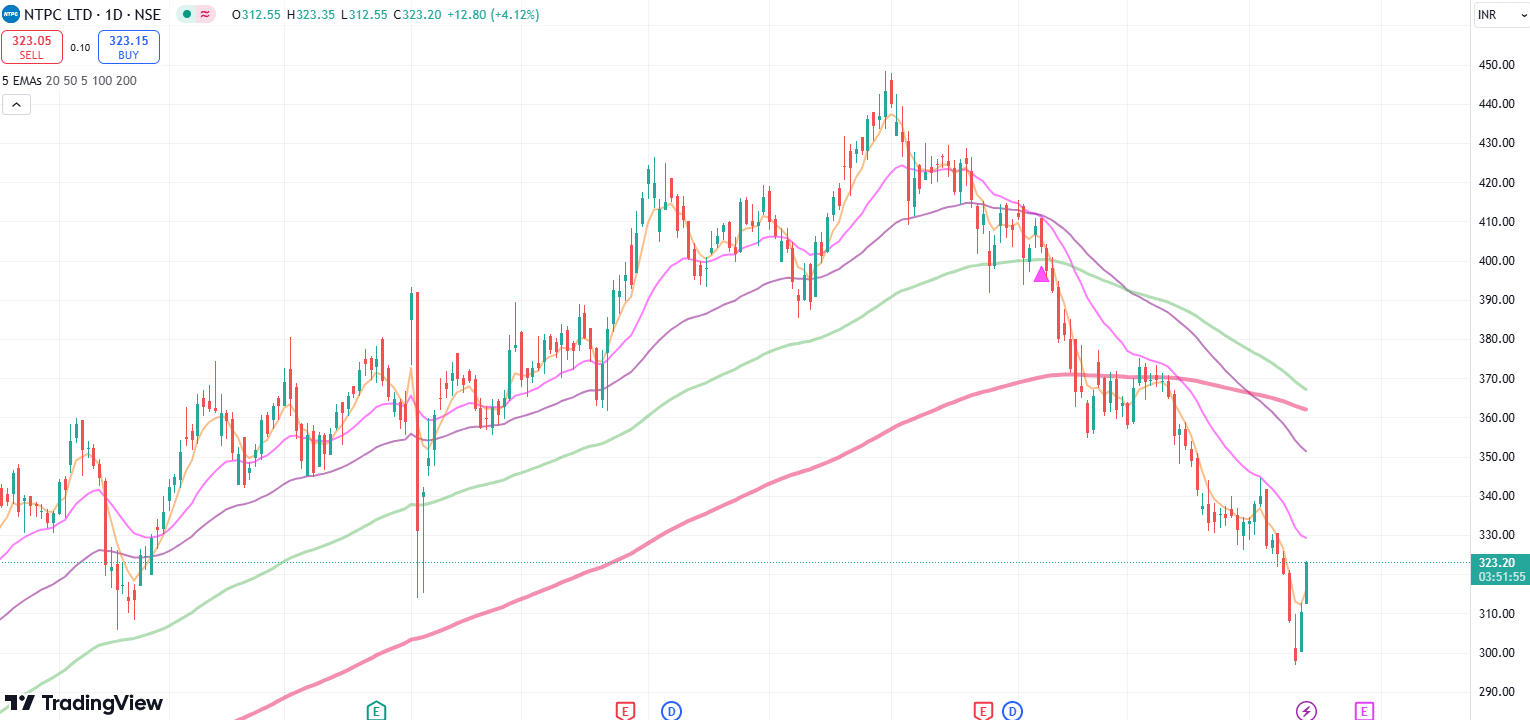Viewport: 1530px width, 720px height.
Task: Click the latest red E earnings marker
Action: click(983, 711)
